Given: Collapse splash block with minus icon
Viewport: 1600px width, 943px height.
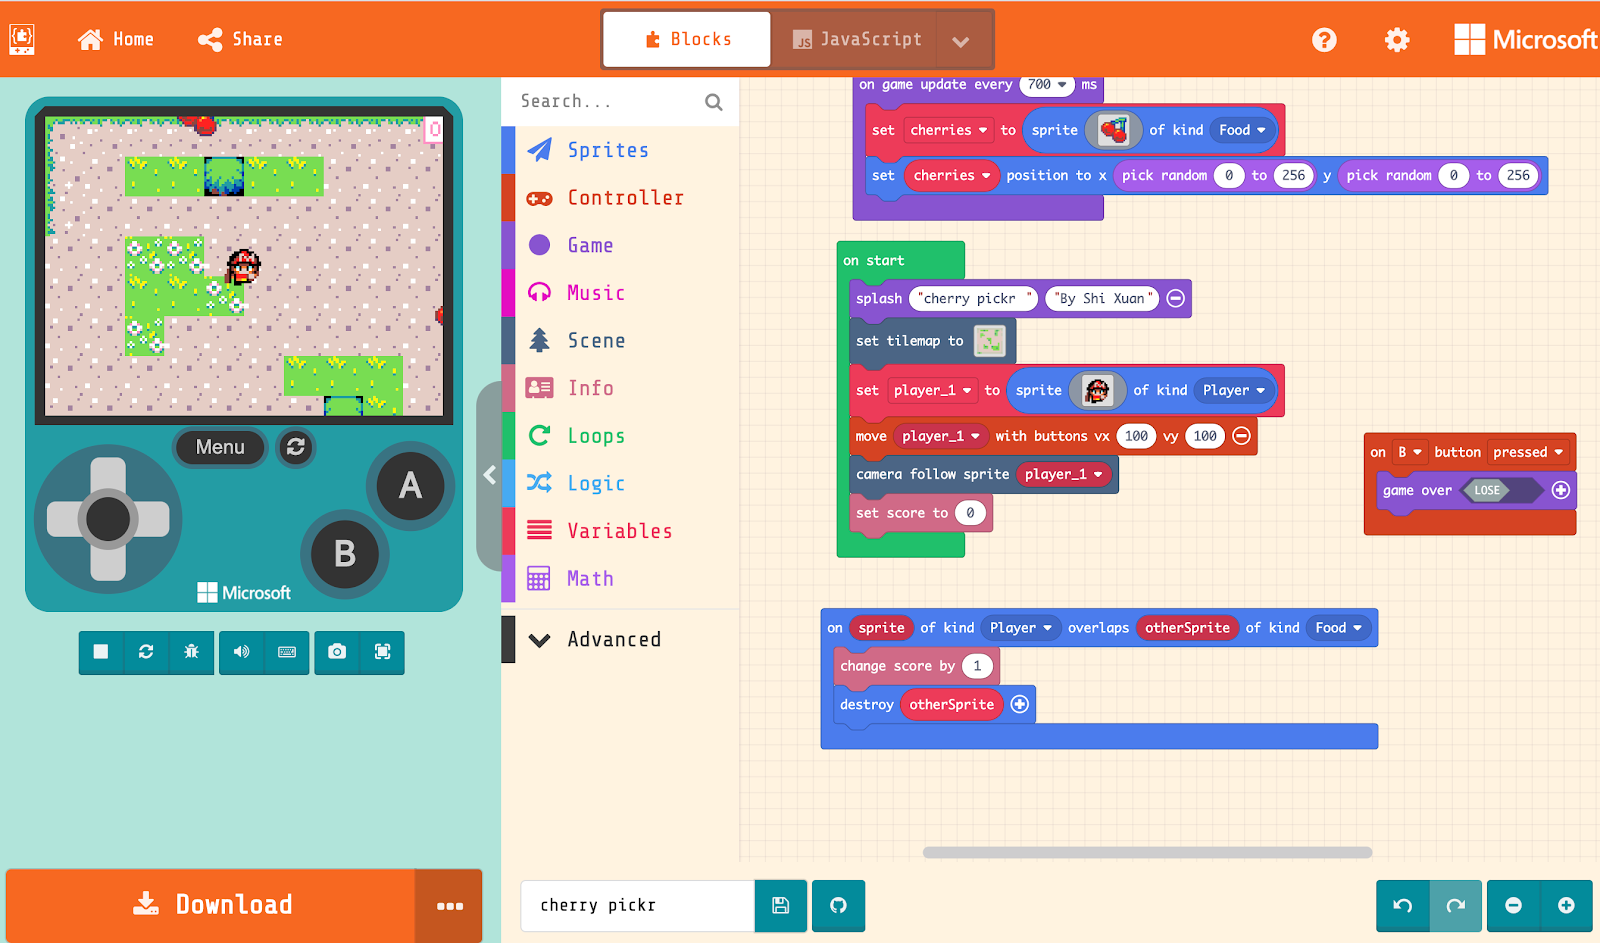Looking at the screenshot, I should click(x=1176, y=298).
